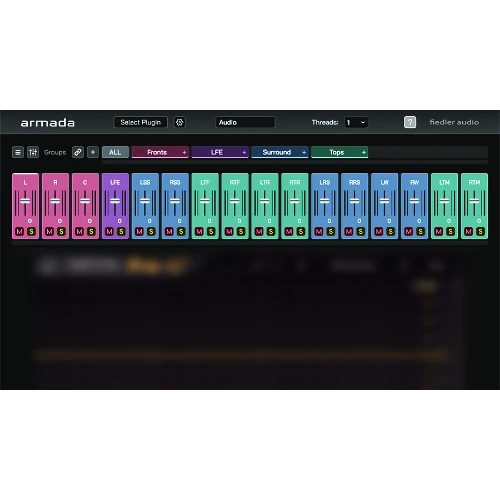500x500 pixels.
Task: Click the plus icon on the Tops group
Action: click(364, 152)
